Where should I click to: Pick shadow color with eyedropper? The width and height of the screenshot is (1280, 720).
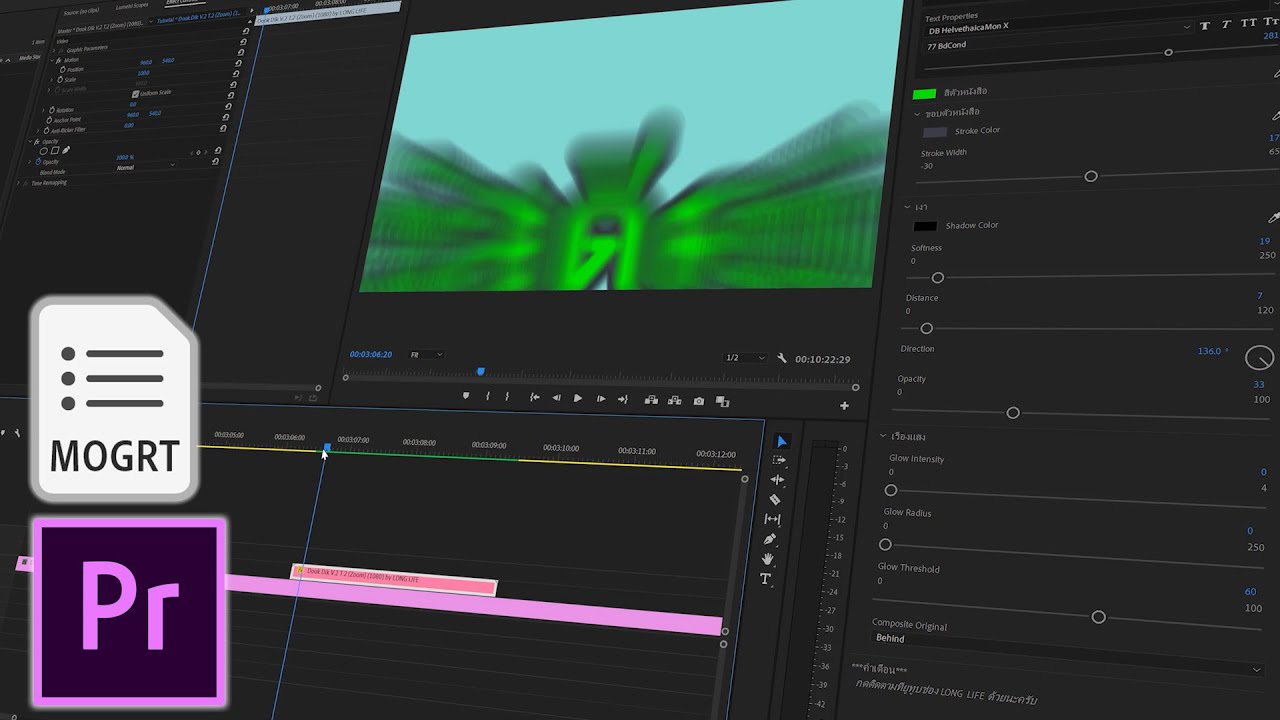click(x=1273, y=217)
